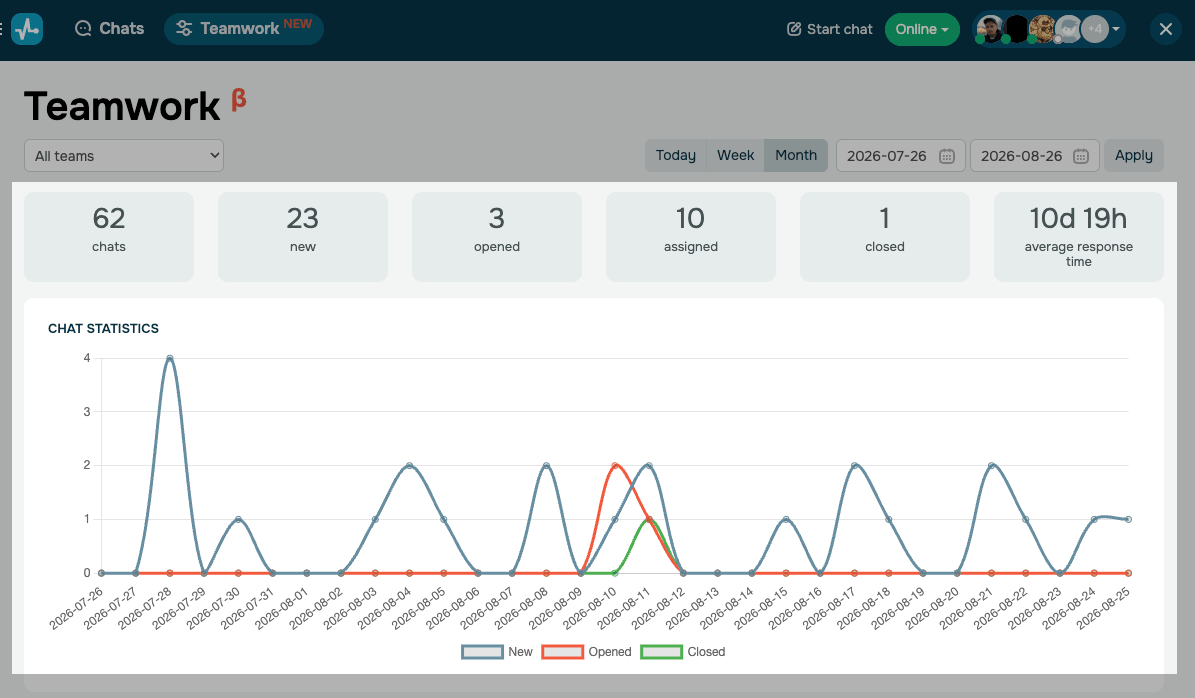Open the Teamwork tab
The image size is (1195, 698).
(244, 29)
